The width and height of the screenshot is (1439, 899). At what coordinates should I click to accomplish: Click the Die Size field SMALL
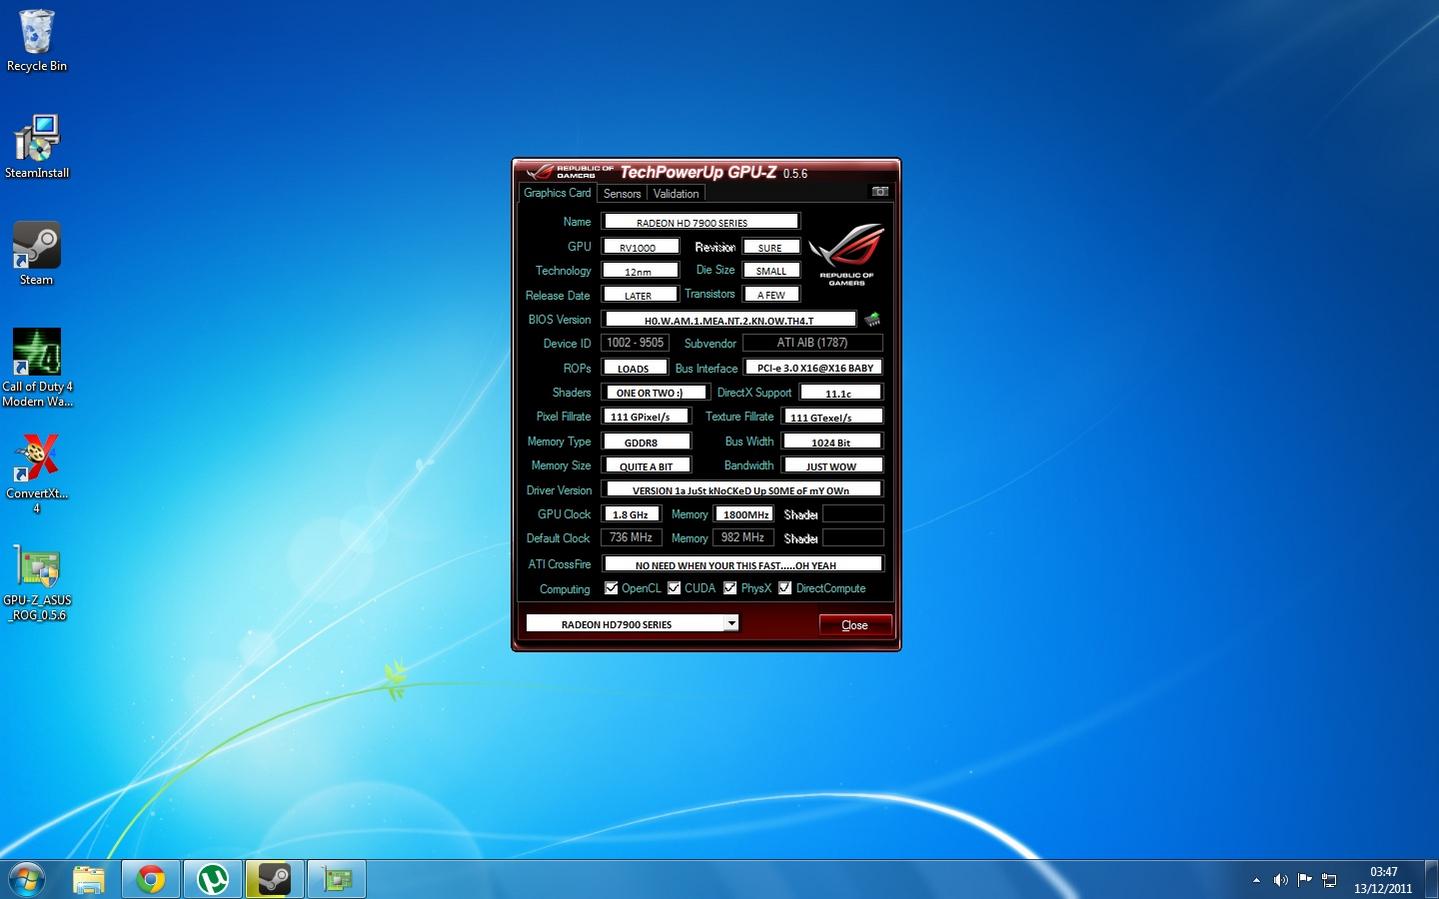(x=771, y=271)
